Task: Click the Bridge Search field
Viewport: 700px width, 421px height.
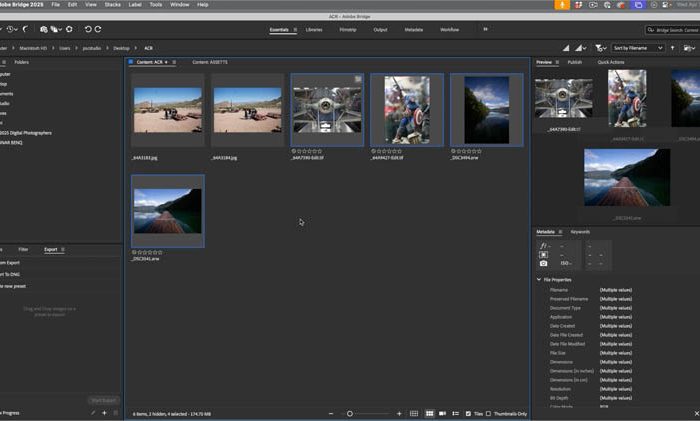Action: pos(673,30)
